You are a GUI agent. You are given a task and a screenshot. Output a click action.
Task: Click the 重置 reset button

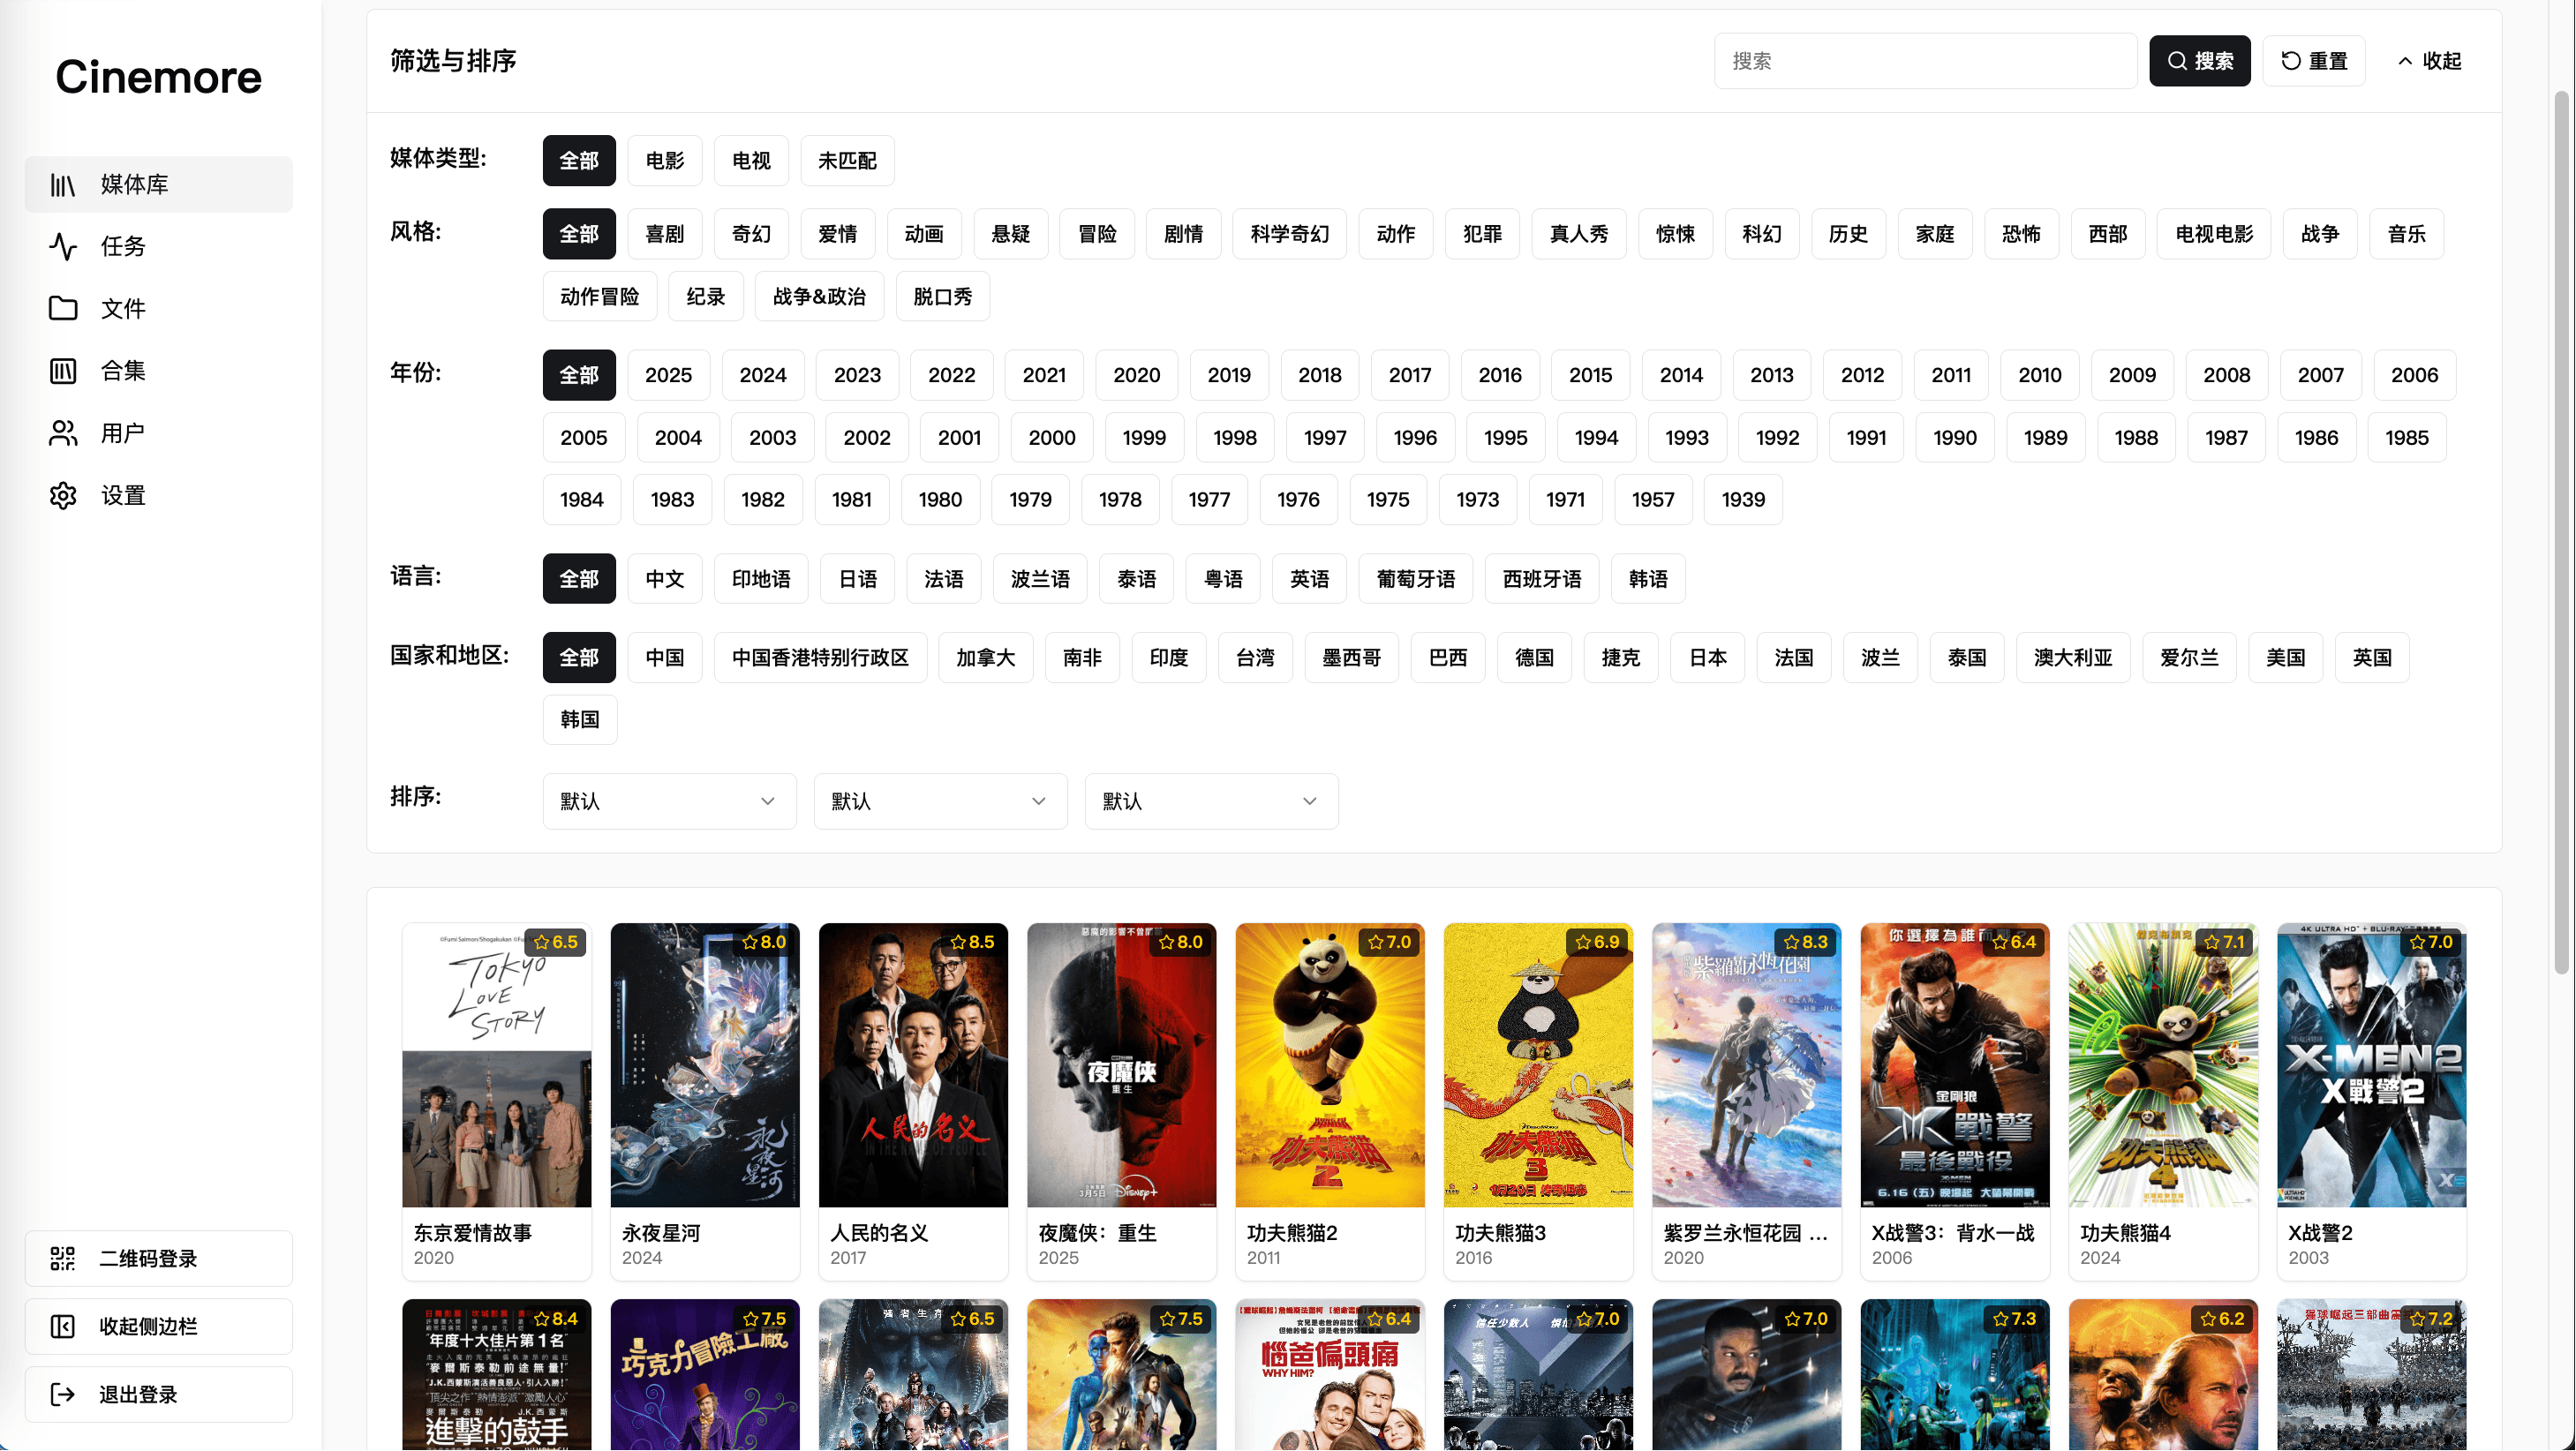[2314, 61]
